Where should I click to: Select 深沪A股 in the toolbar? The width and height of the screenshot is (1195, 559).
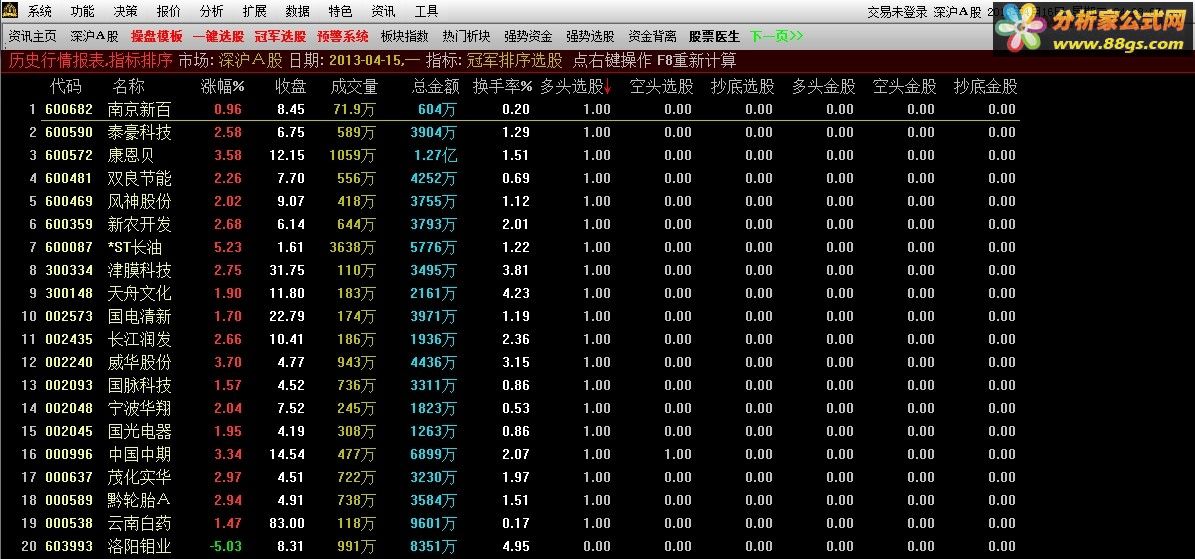tap(95, 36)
